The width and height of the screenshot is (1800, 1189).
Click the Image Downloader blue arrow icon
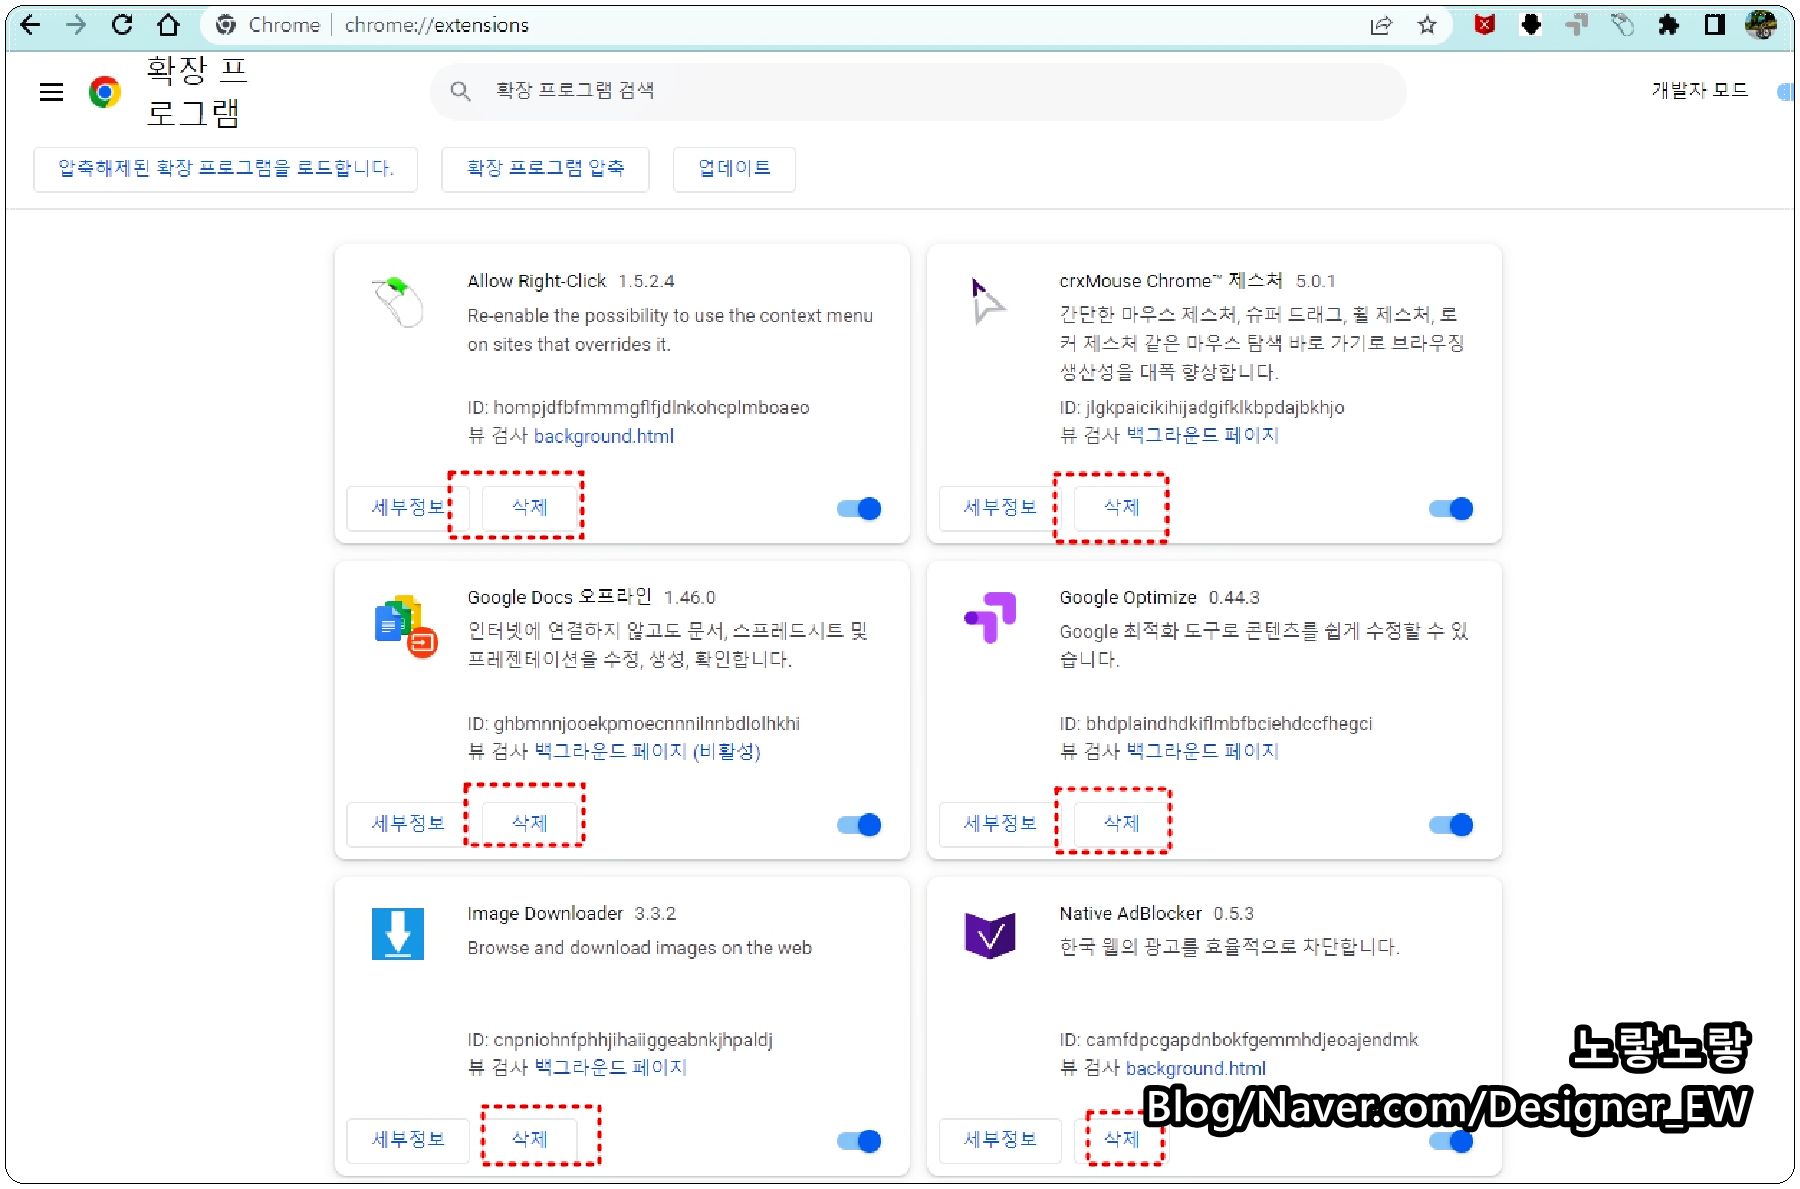coord(398,934)
